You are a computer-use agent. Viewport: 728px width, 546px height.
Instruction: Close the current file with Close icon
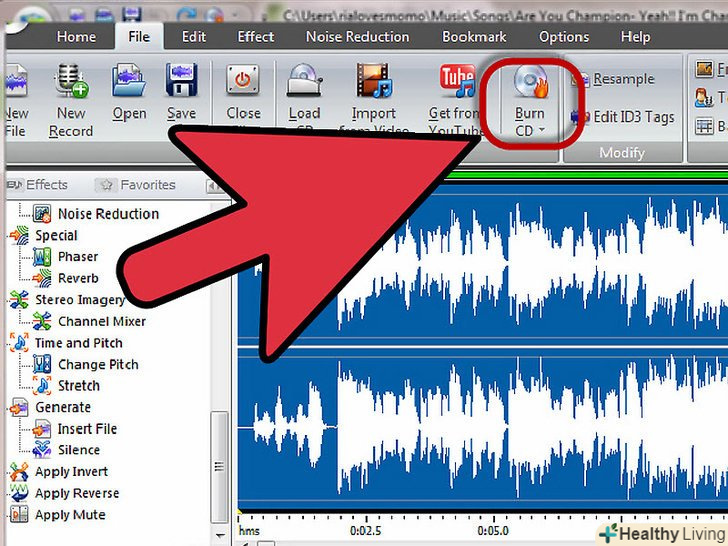(242, 79)
